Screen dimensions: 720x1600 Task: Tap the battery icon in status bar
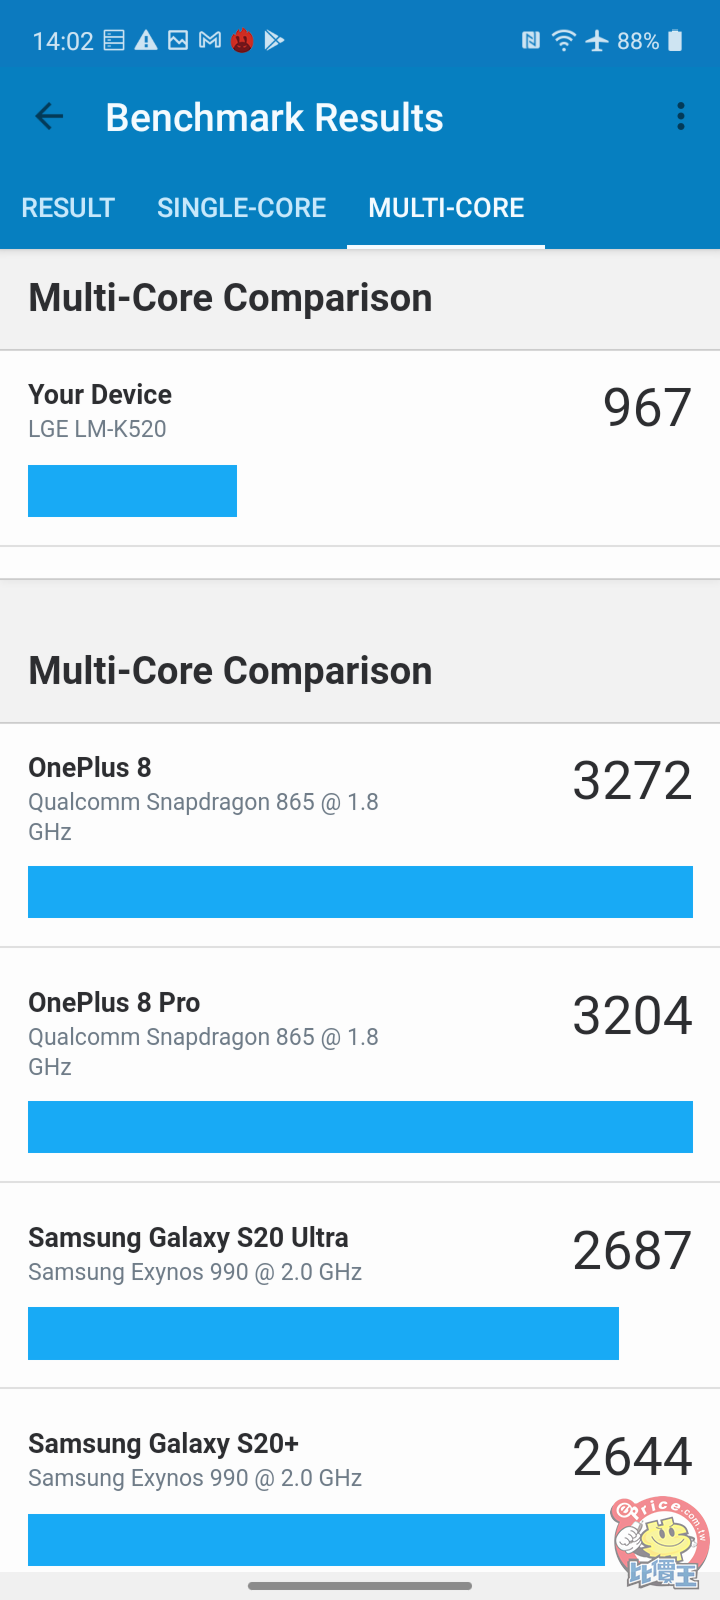click(675, 40)
